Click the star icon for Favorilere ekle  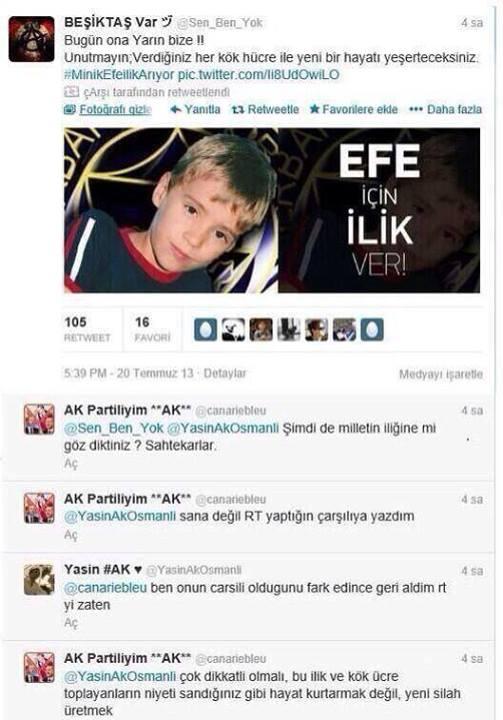(x=314, y=109)
